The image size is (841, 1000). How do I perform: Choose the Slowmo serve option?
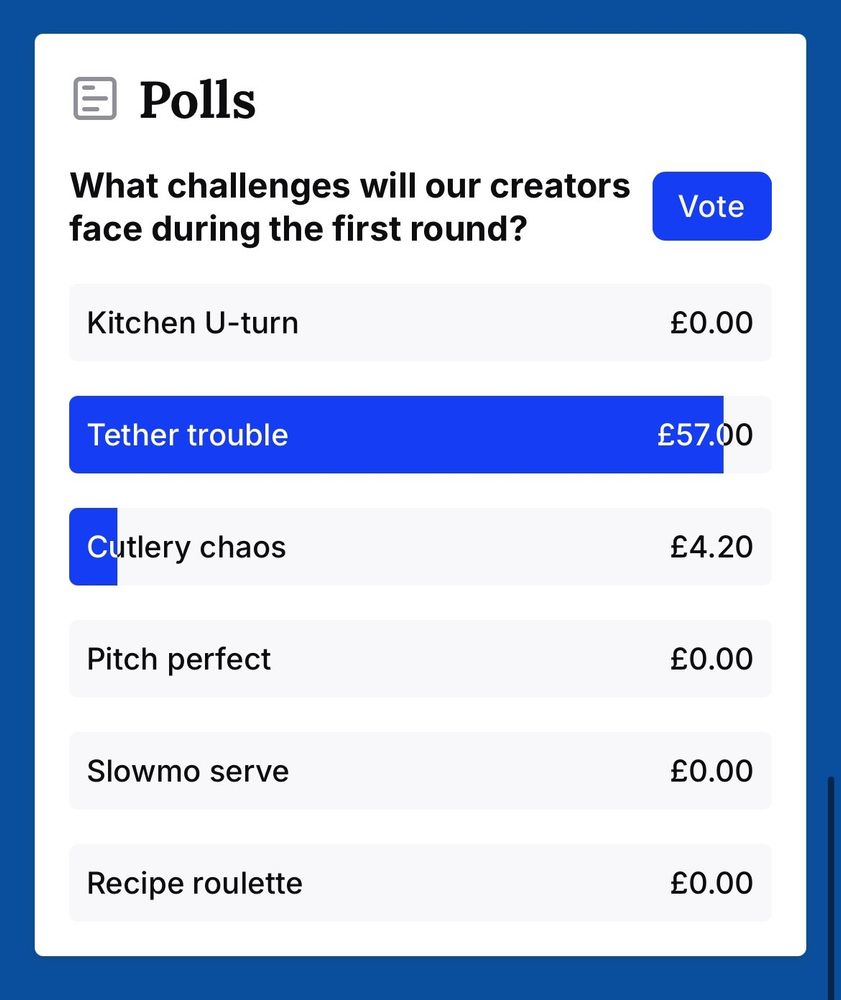point(420,771)
